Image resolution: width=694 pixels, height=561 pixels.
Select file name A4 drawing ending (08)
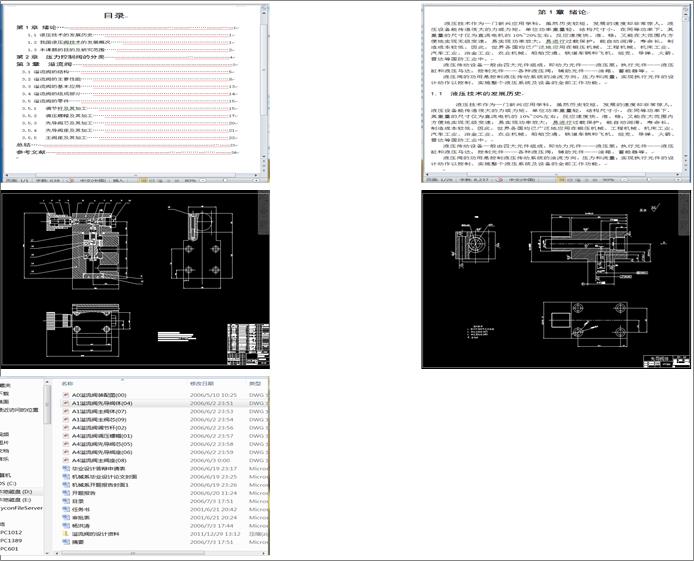coord(99,460)
